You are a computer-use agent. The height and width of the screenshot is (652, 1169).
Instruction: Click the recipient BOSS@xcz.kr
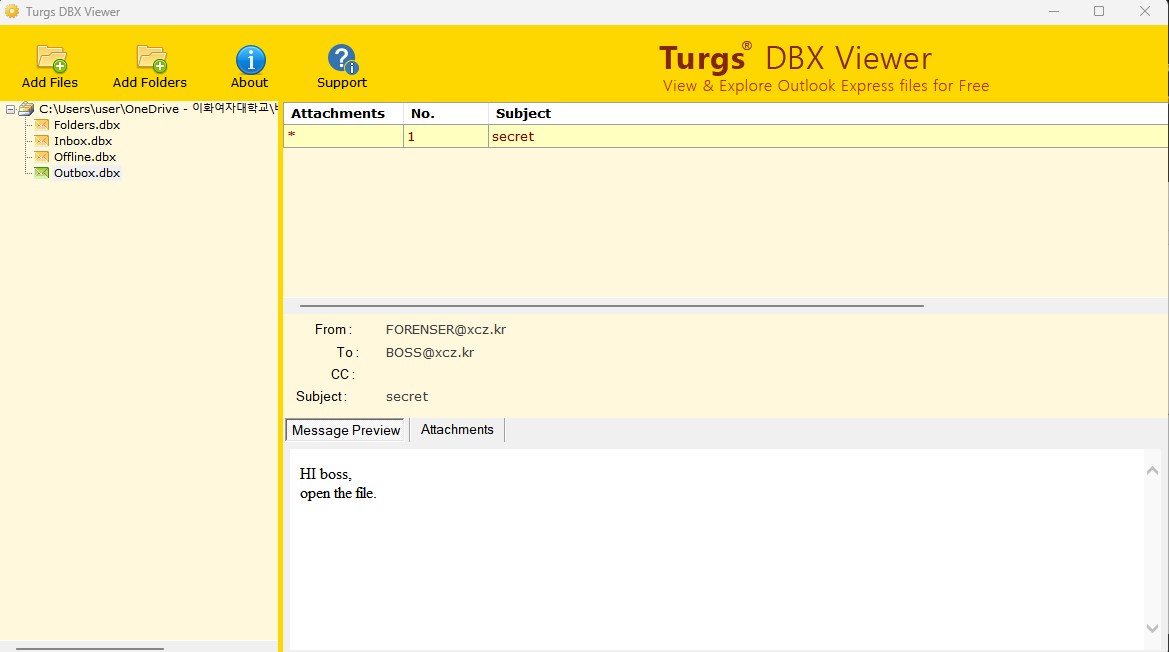pos(429,352)
